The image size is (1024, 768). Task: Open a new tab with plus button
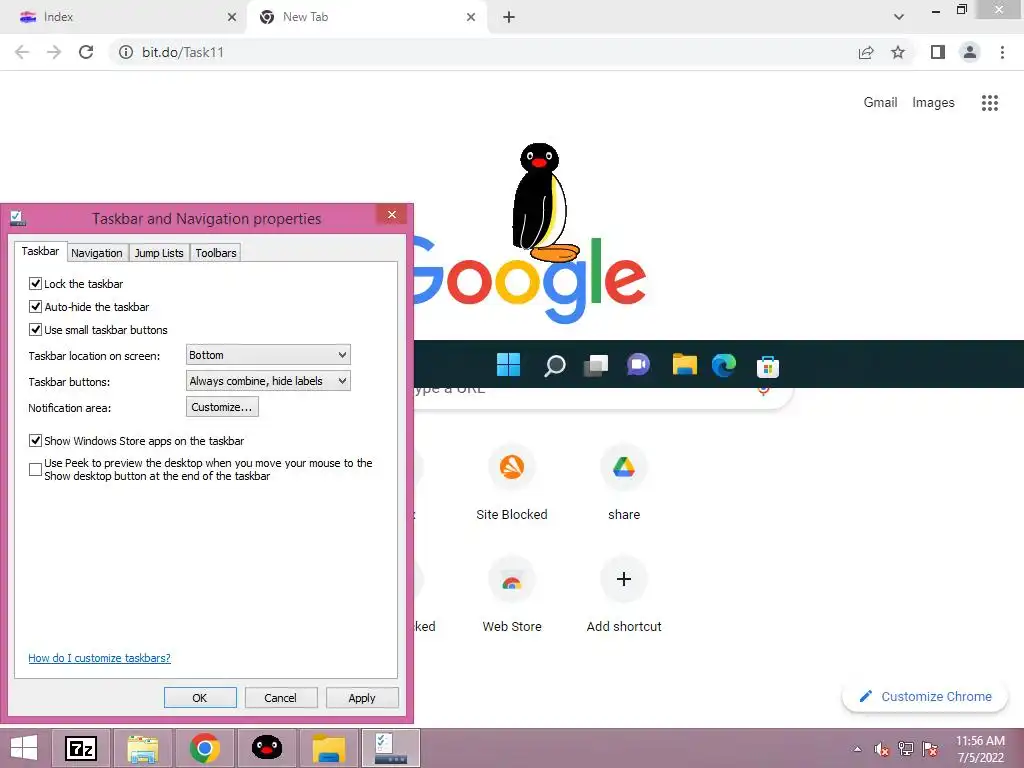509,17
